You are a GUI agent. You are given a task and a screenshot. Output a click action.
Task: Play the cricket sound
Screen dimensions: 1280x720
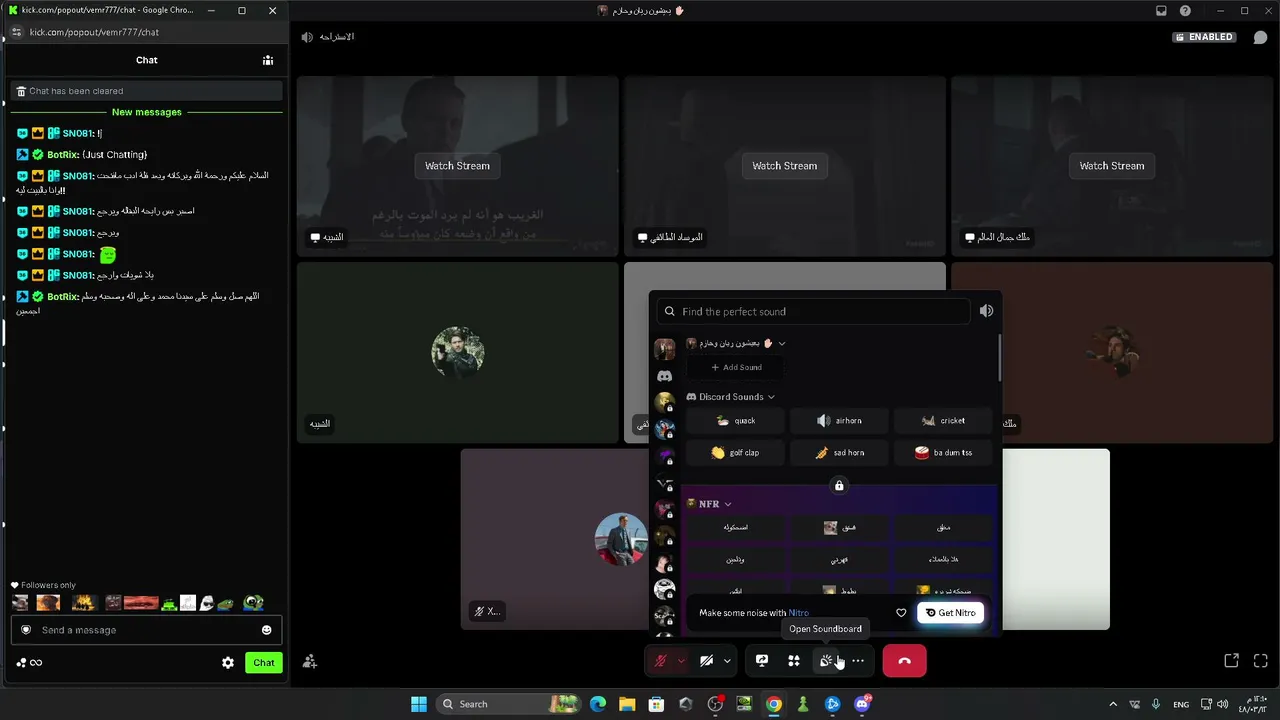click(943, 421)
